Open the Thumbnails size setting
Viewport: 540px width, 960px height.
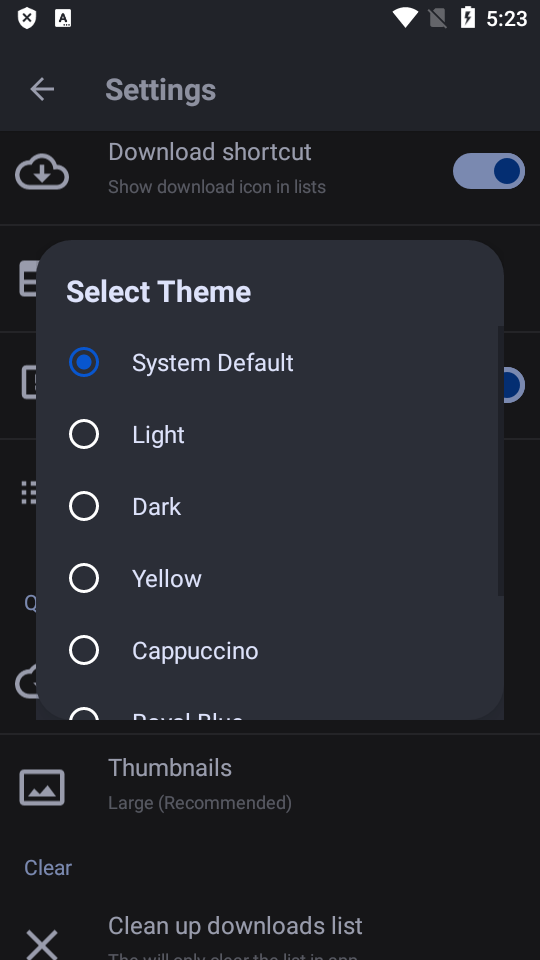tap(270, 785)
